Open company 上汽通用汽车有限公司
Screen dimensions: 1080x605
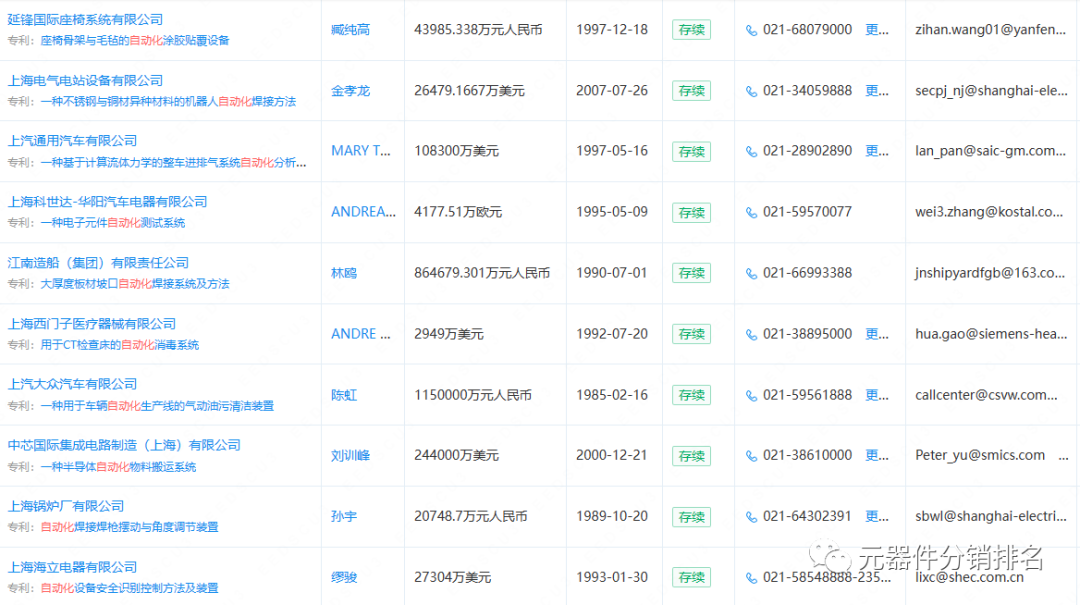coord(72,141)
